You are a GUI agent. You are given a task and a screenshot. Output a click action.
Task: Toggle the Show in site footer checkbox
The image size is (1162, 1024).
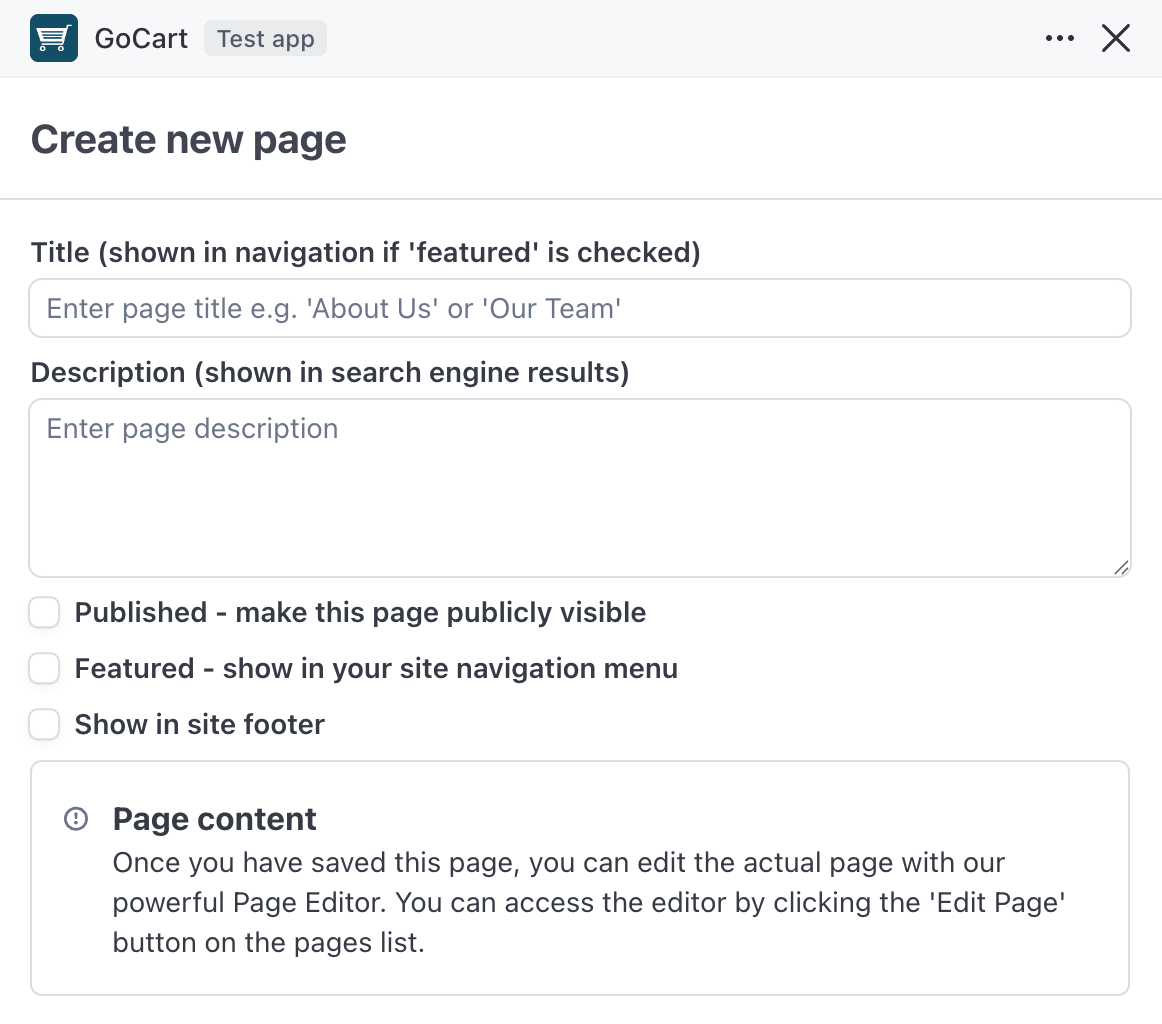(x=44, y=724)
